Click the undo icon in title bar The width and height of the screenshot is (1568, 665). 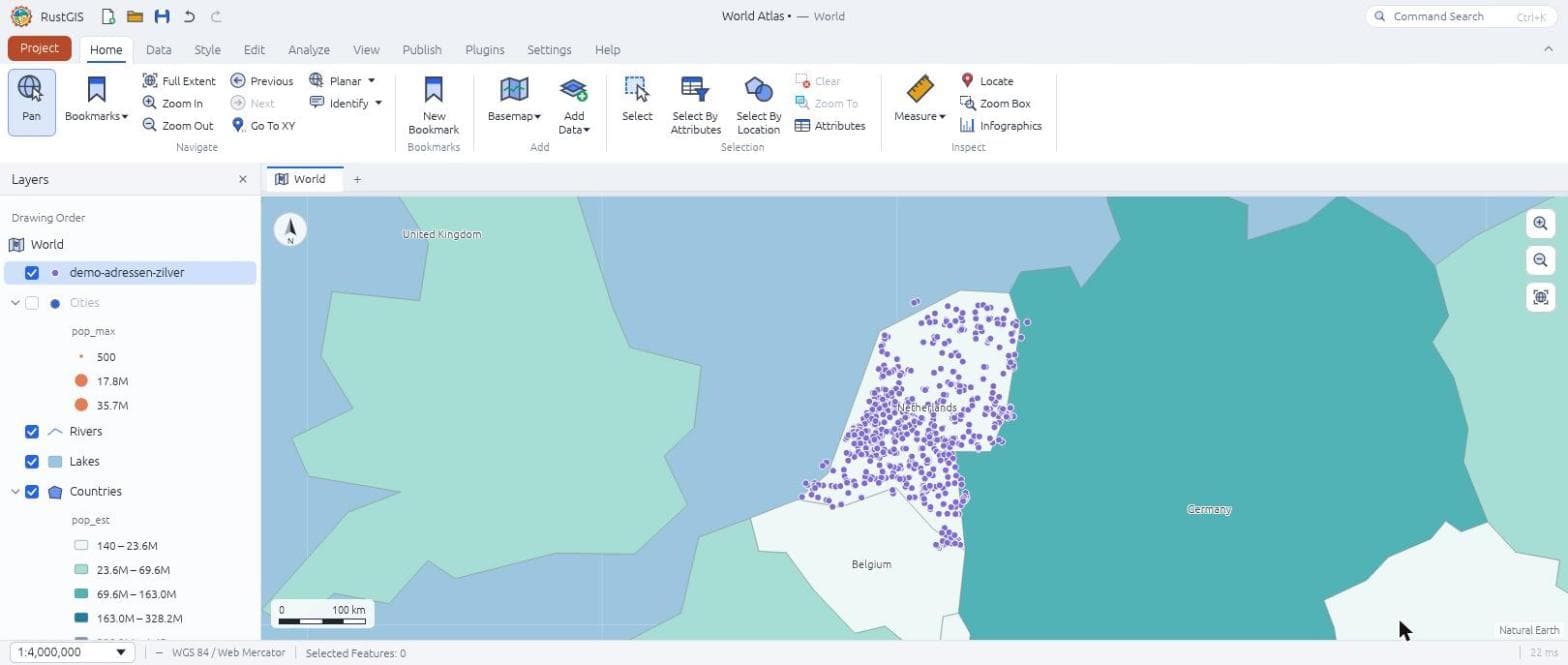[x=189, y=17]
